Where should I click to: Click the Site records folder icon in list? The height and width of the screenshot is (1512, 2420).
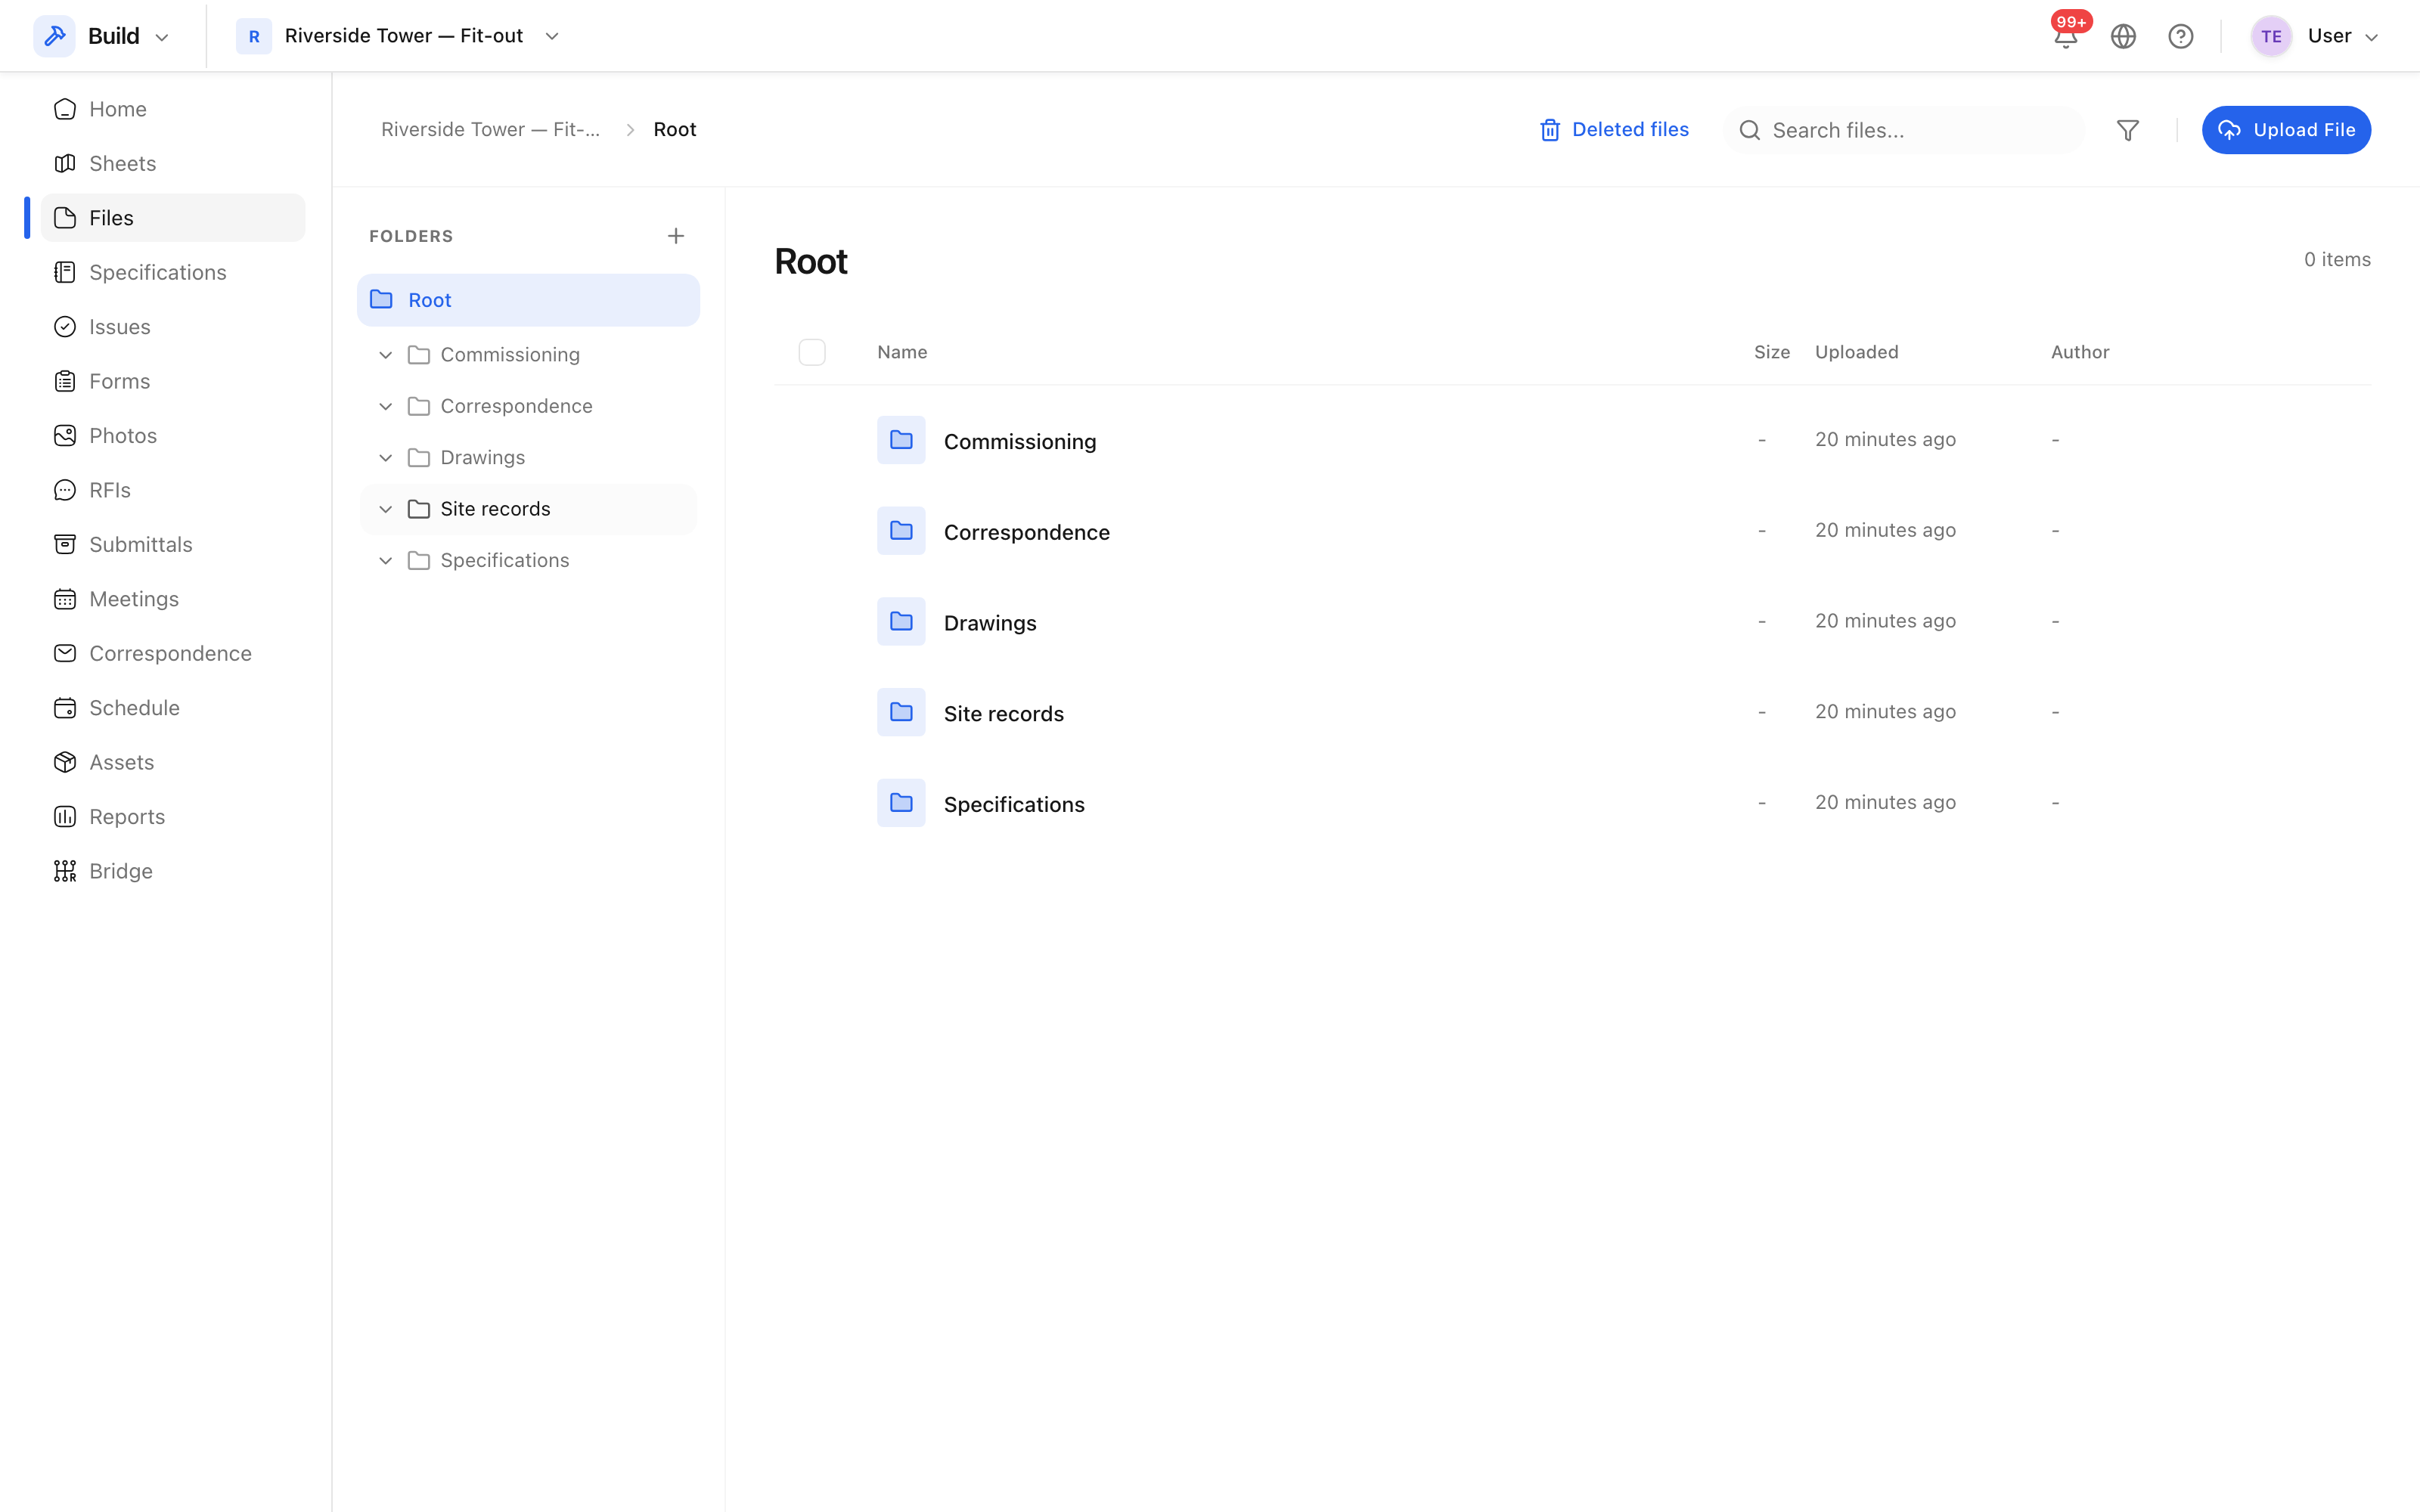click(x=901, y=712)
